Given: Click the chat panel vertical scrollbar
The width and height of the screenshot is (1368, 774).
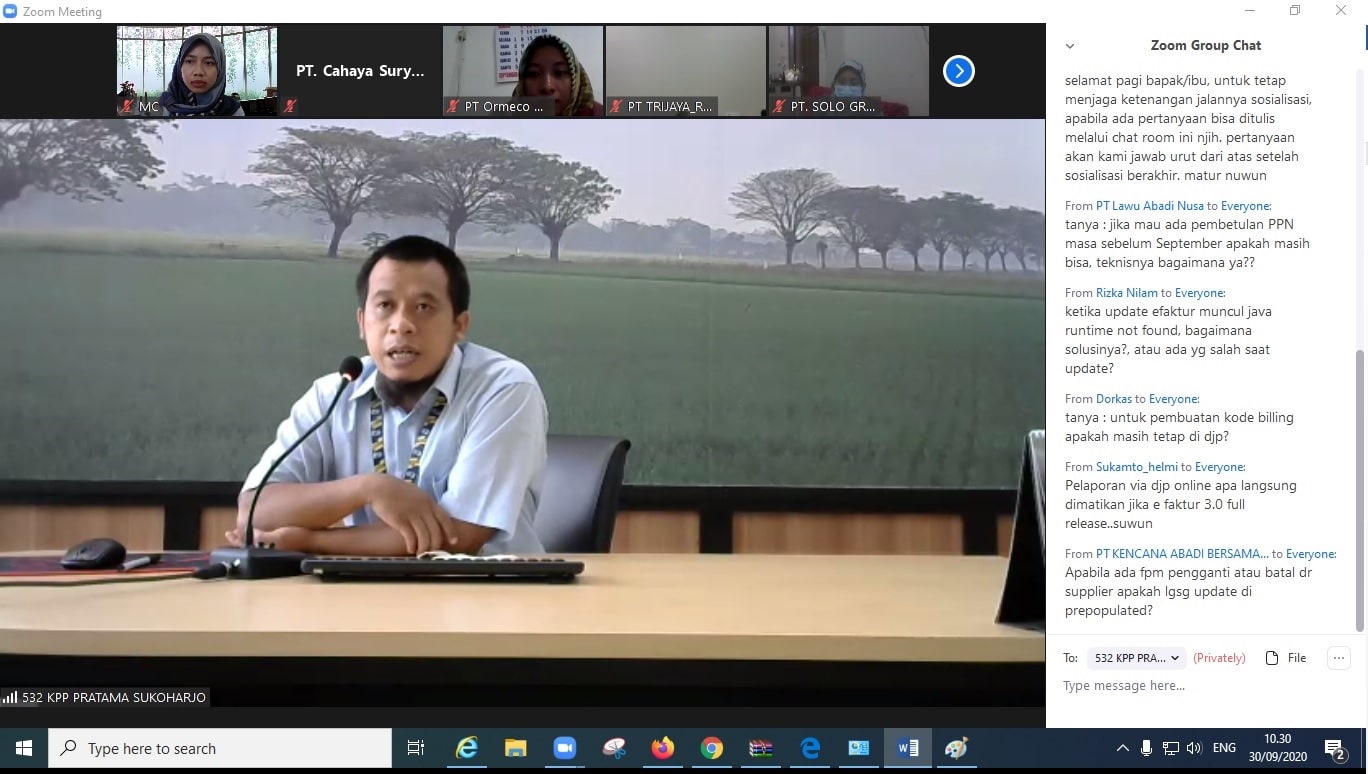Looking at the screenshot, I should [1359, 490].
